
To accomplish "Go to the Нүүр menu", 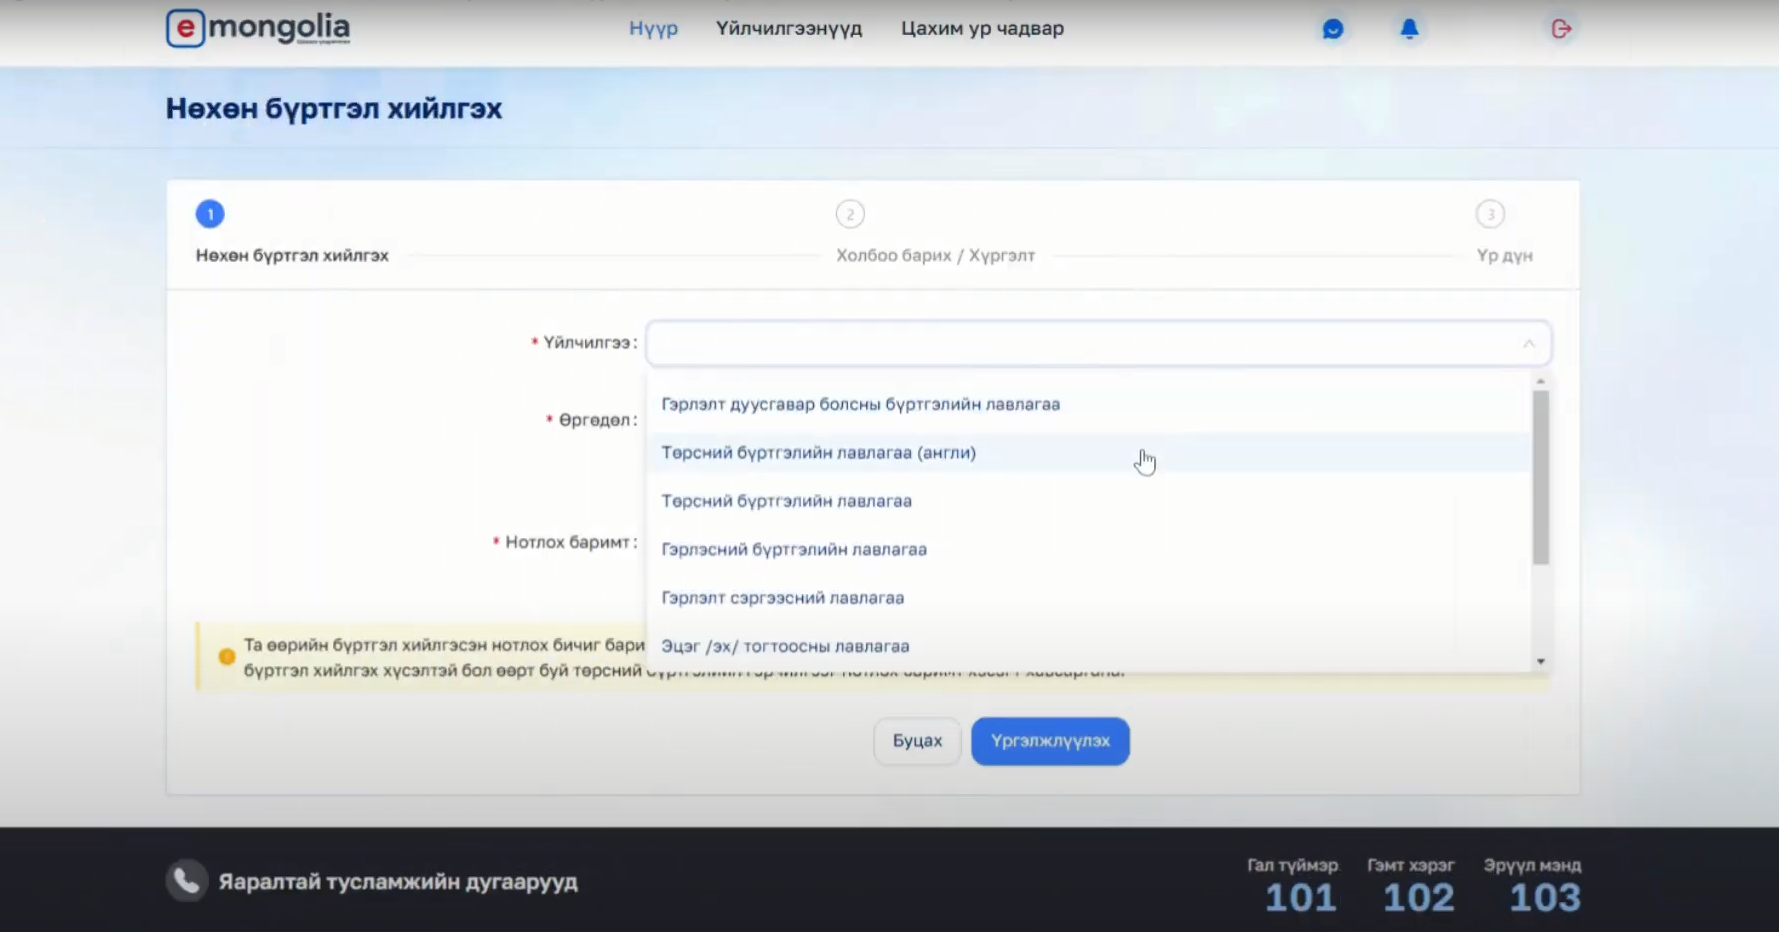I will 654,29.
